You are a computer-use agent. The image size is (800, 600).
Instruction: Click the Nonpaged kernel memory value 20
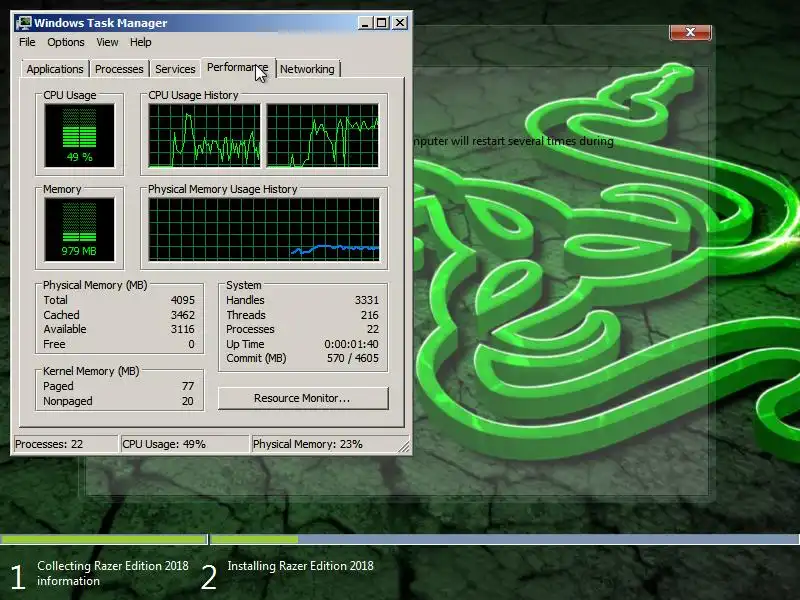point(188,401)
